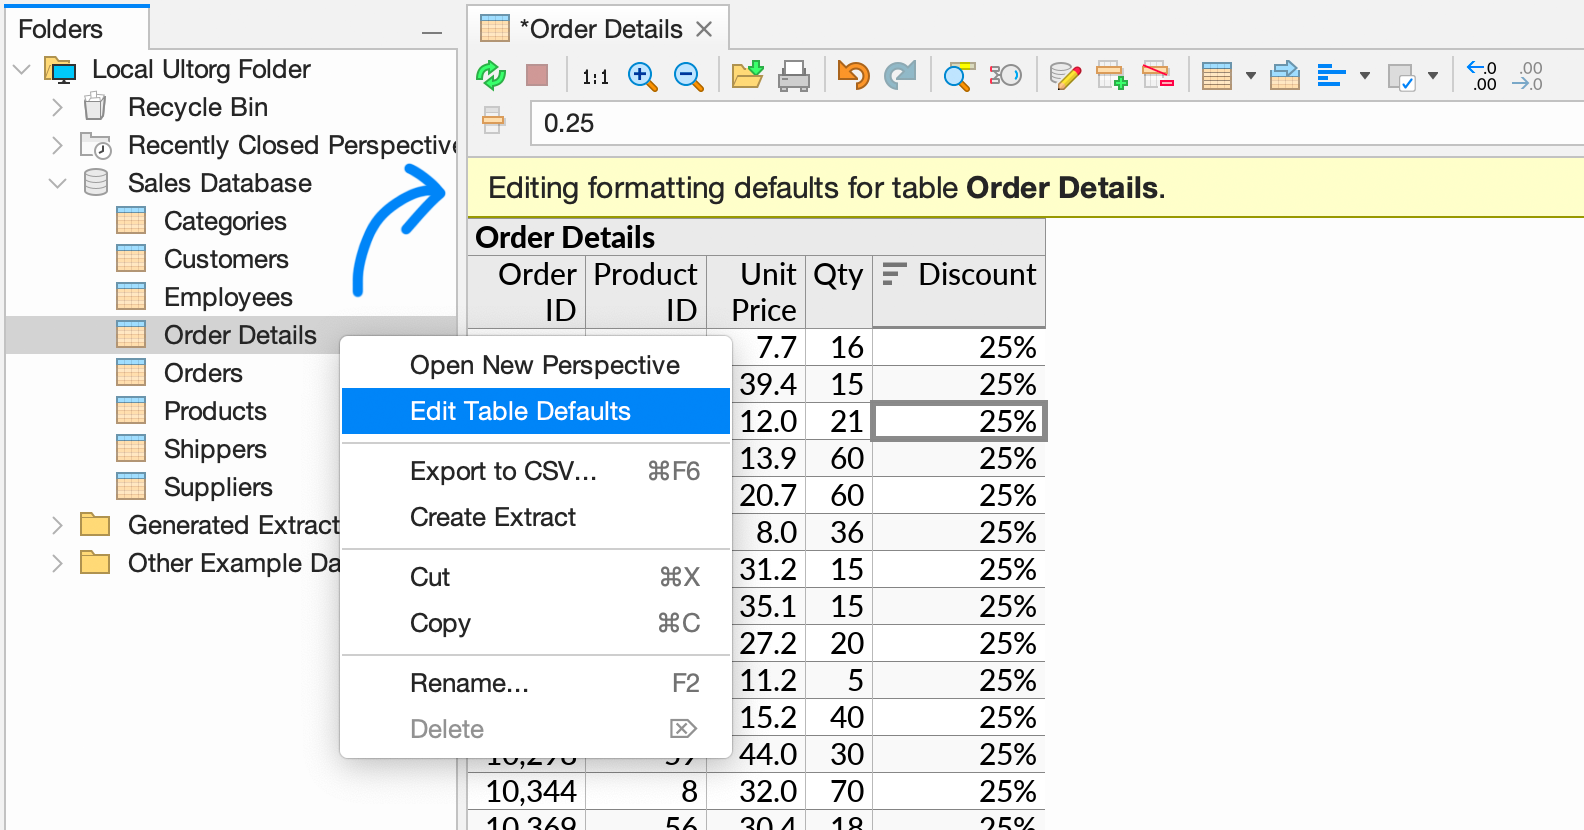Select the Orders table

click(203, 373)
